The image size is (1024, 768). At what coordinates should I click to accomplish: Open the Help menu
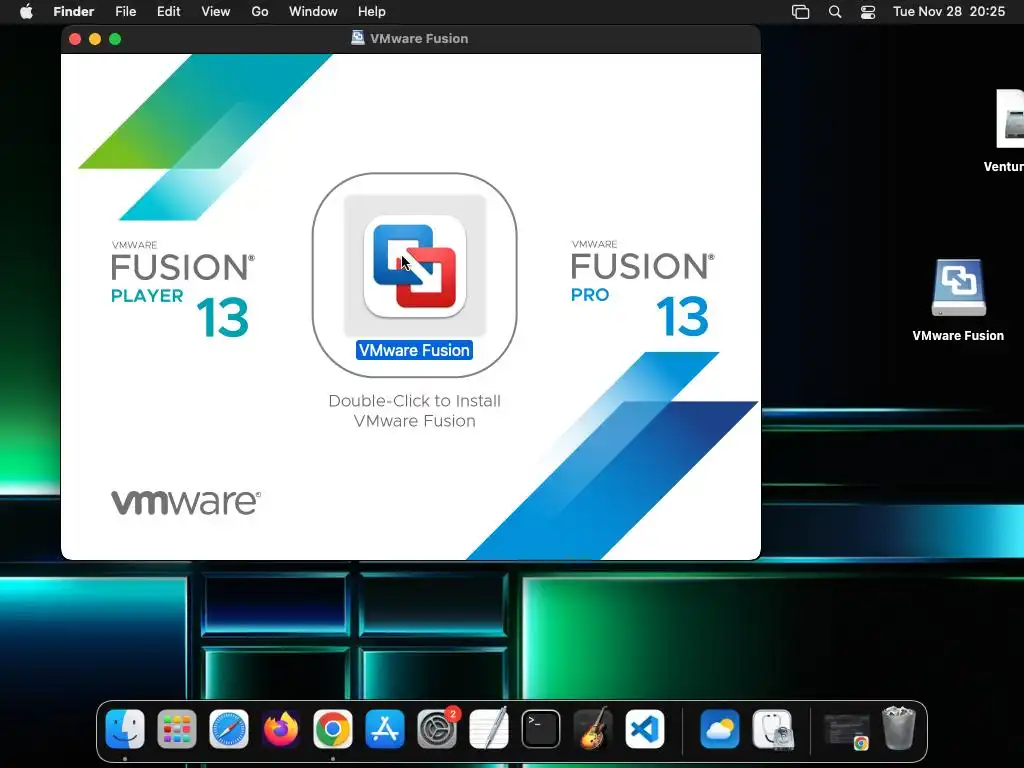tap(372, 12)
